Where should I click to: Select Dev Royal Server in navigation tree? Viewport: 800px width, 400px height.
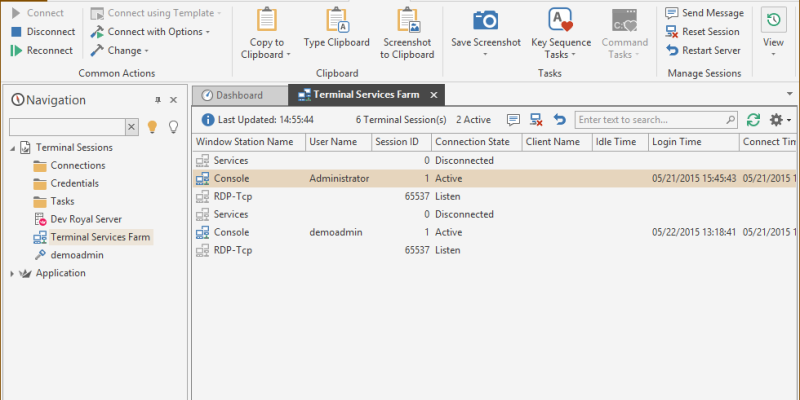(85, 219)
